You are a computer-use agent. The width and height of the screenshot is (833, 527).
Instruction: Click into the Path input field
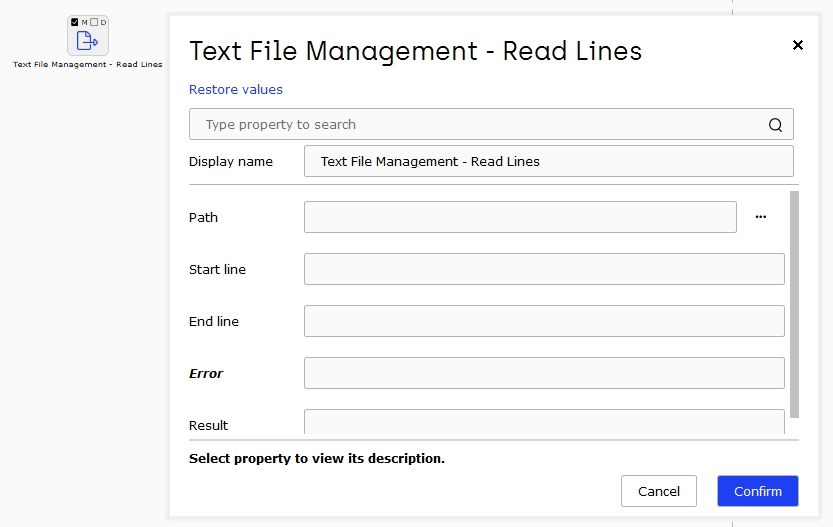[x=520, y=217]
